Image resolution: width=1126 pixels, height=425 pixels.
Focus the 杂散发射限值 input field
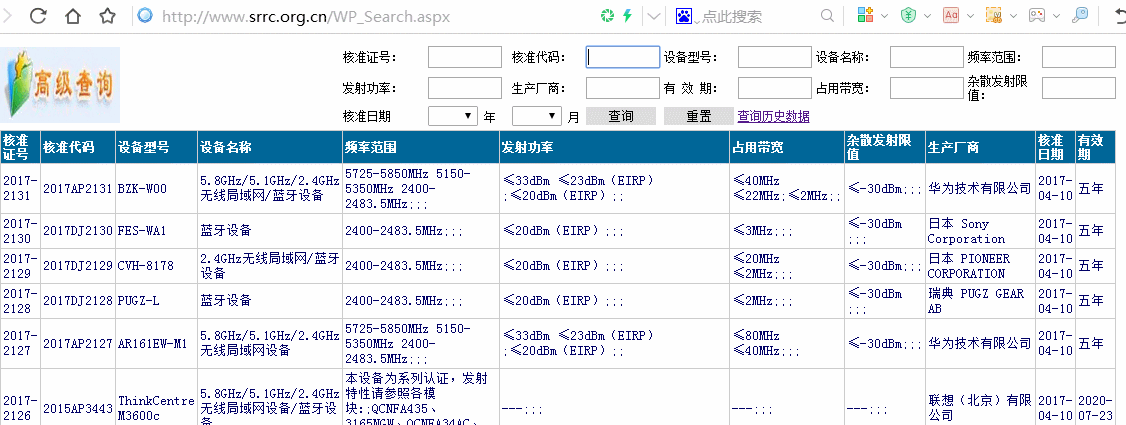click(1079, 88)
